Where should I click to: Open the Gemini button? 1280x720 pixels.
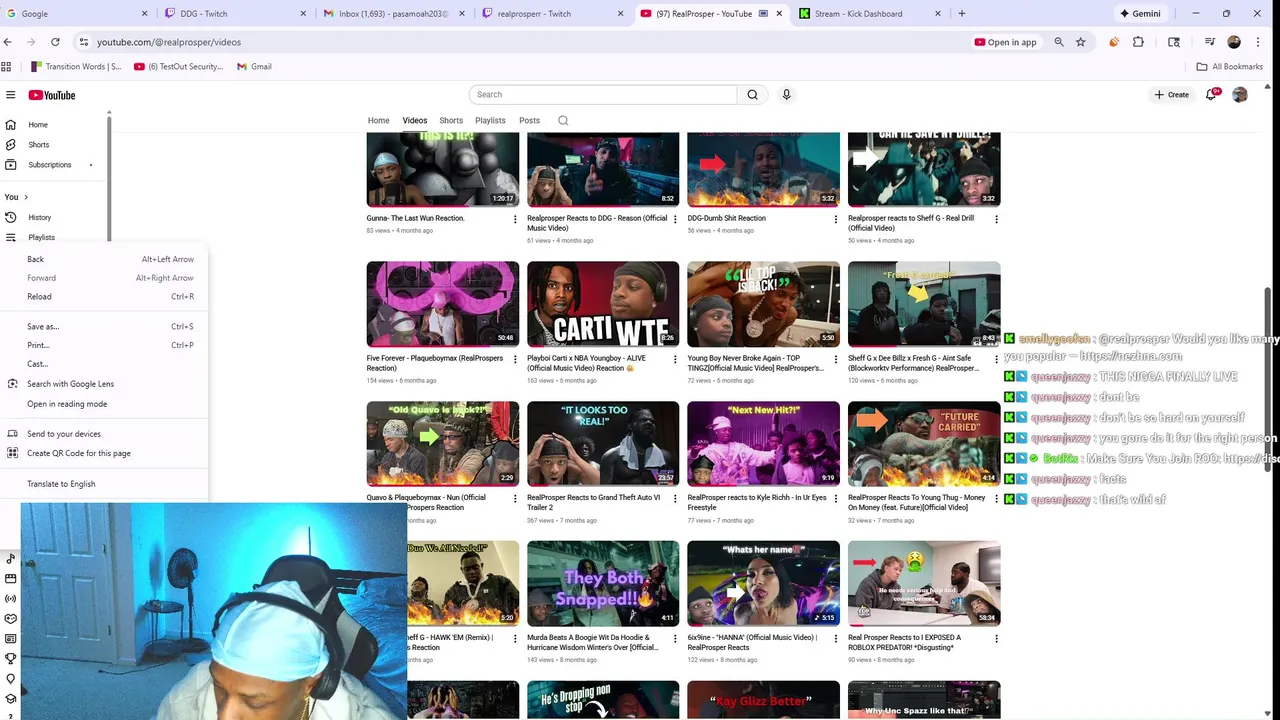1140,14
